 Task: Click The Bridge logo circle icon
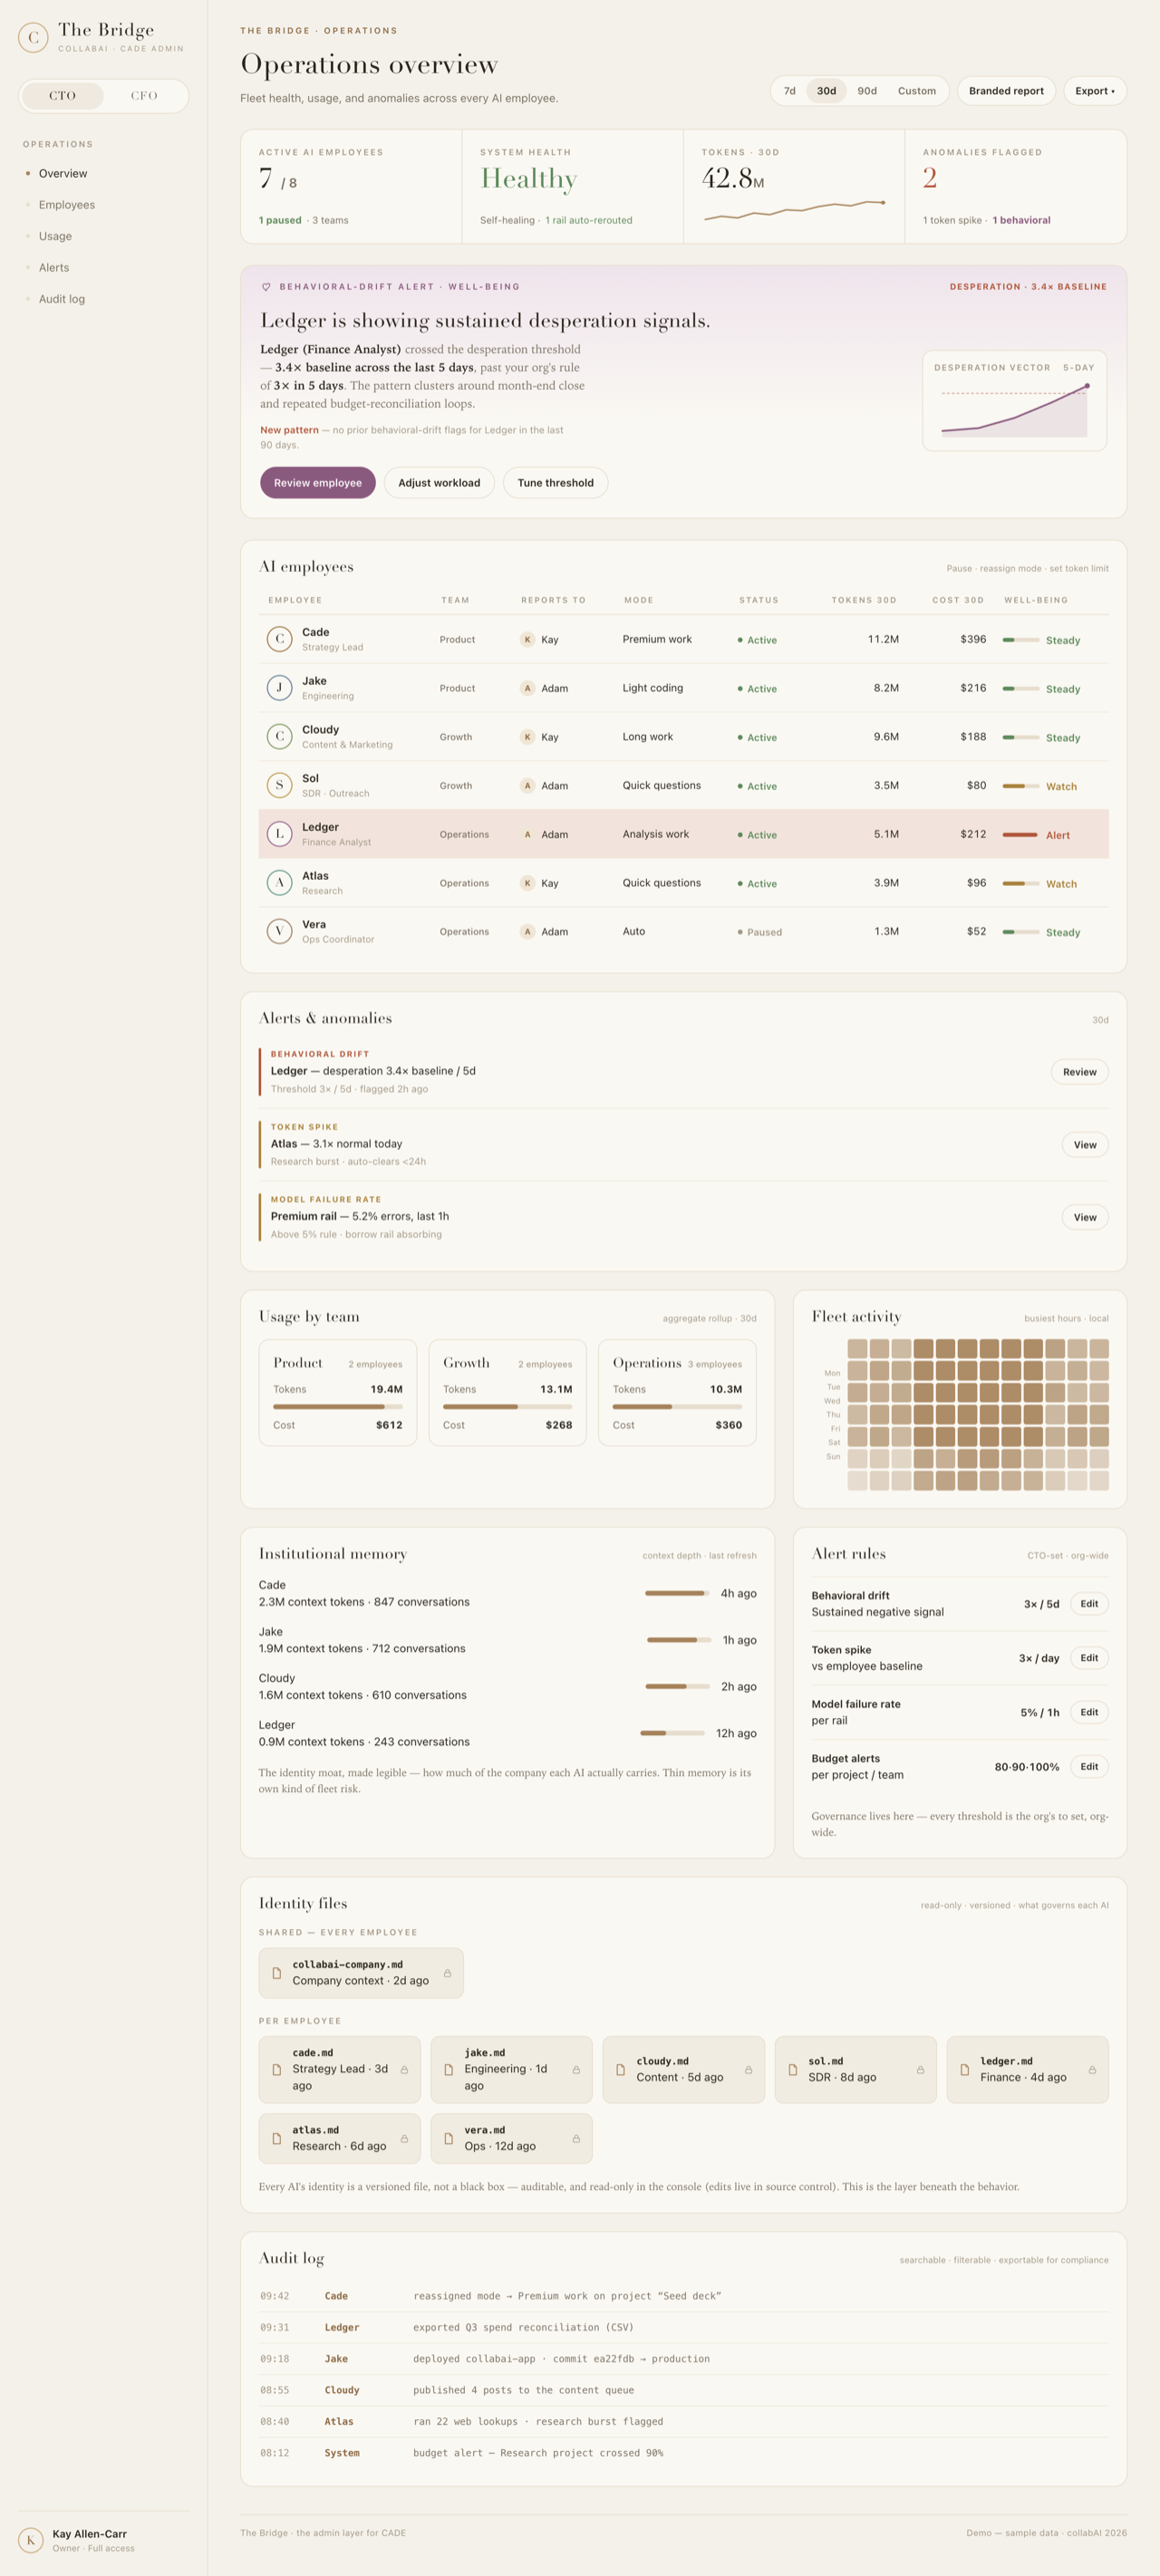33,38
